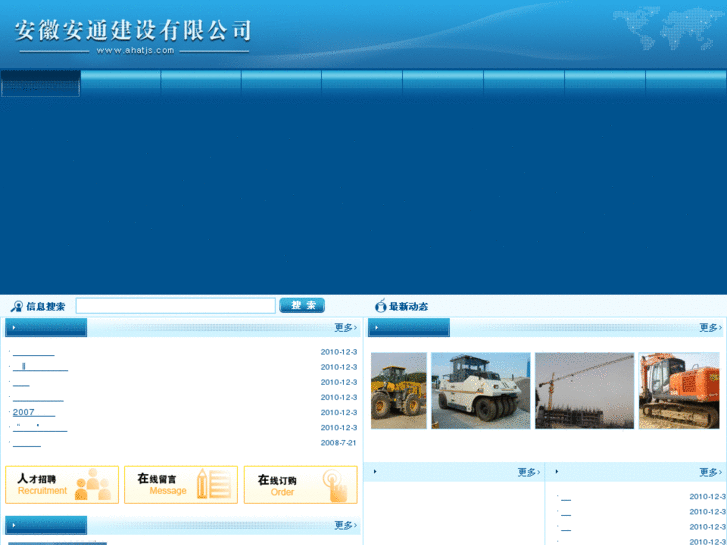Focus the 信息搜索 text field
Image resolution: width=727 pixels, height=545 pixels.
tap(176, 306)
